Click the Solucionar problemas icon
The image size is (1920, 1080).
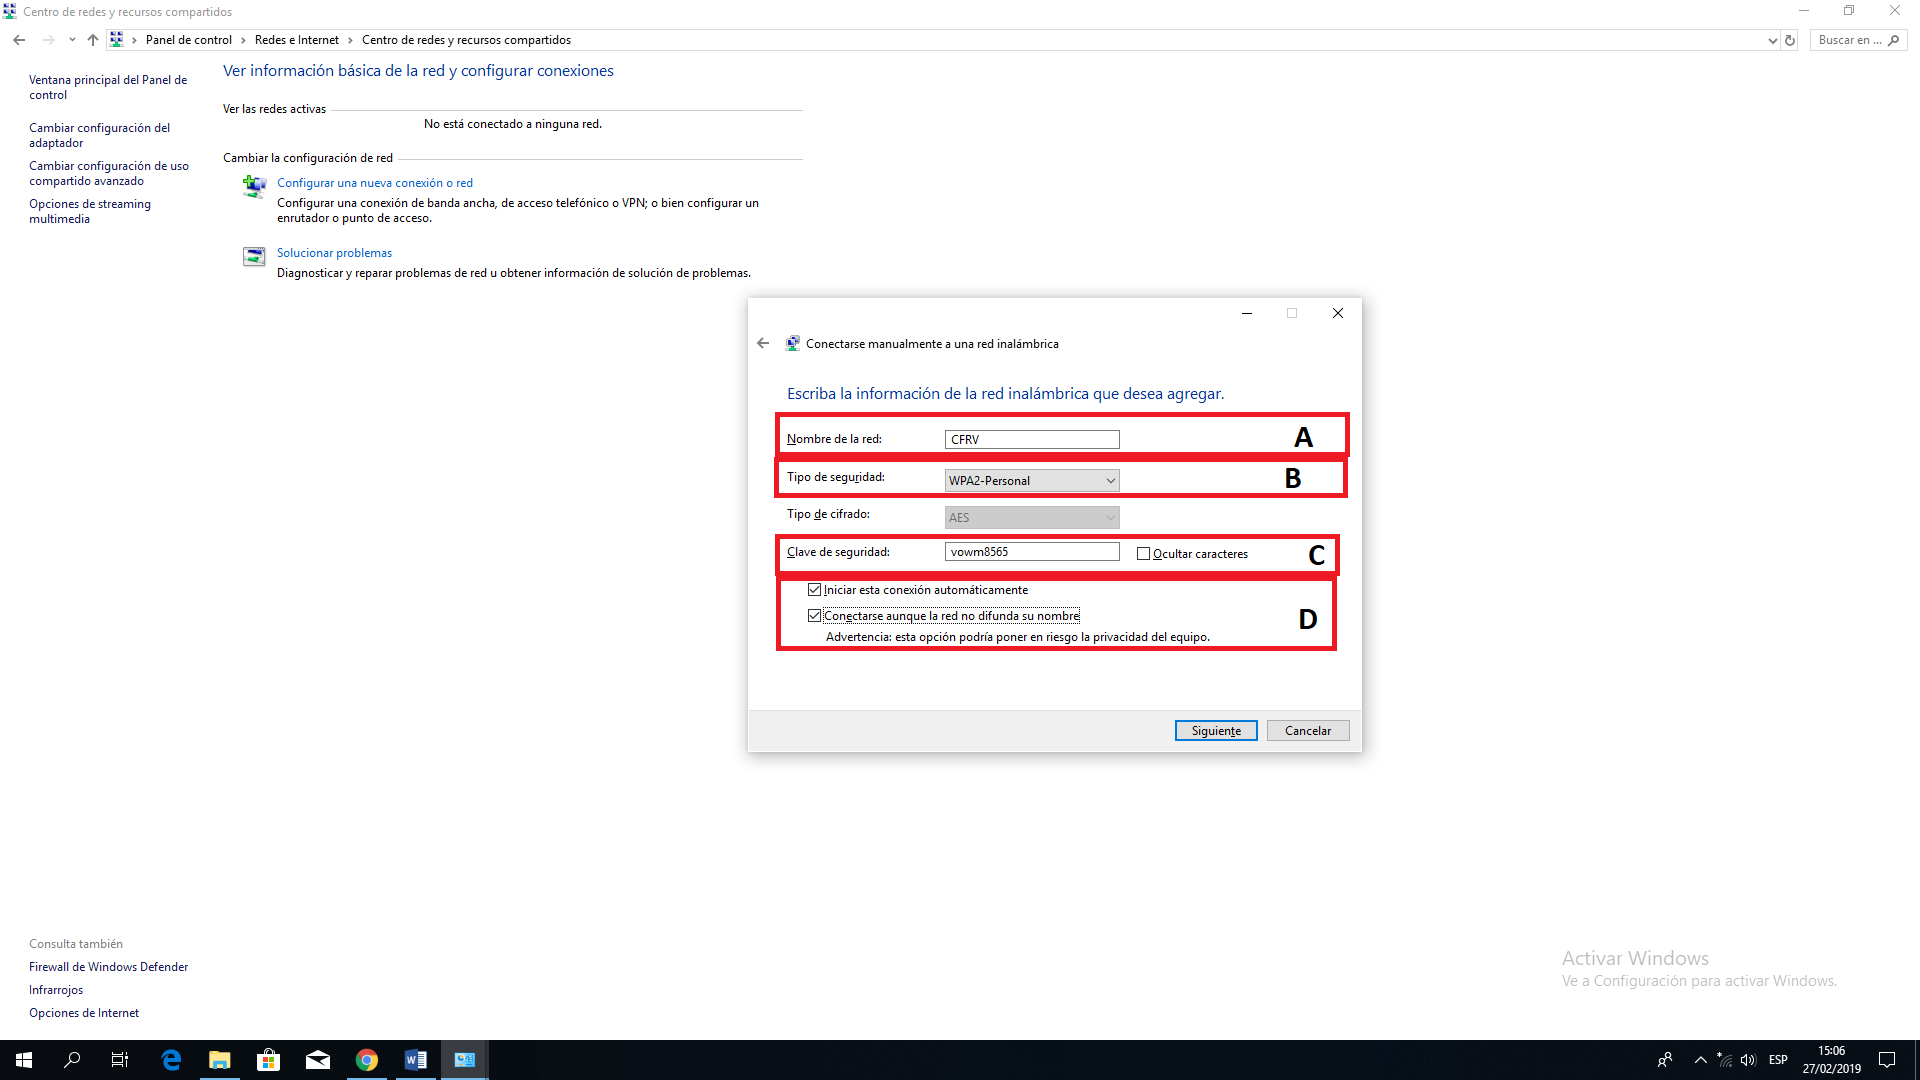254,257
